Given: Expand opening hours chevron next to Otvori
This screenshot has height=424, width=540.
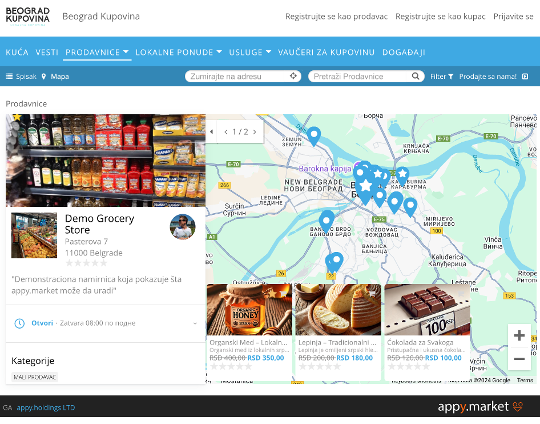Looking at the screenshot, I should pos(195,323).
